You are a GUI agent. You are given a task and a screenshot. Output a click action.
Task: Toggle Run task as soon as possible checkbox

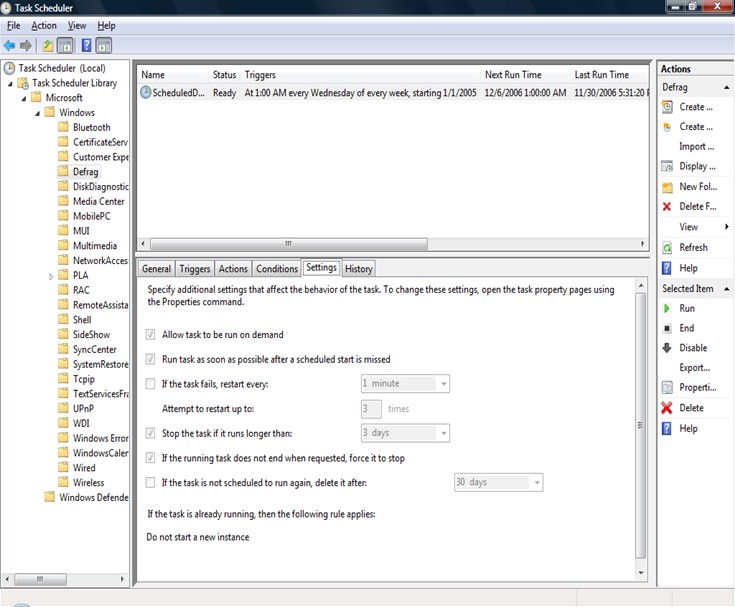150,360
